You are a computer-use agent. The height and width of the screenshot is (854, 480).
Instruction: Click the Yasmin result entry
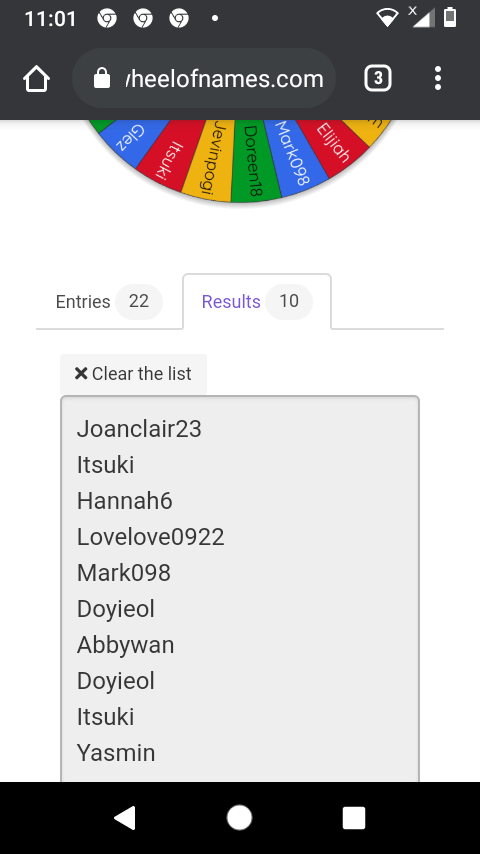(116, 753)
